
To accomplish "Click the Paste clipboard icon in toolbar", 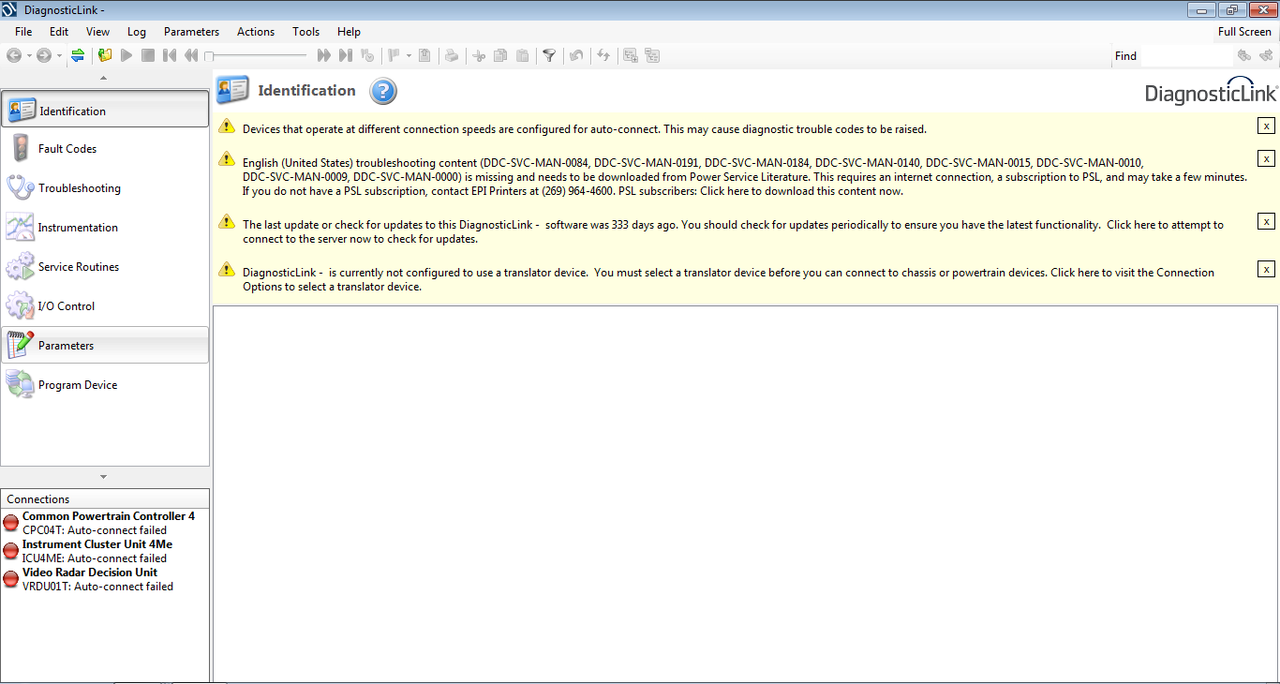I will [x=522, y=56].
